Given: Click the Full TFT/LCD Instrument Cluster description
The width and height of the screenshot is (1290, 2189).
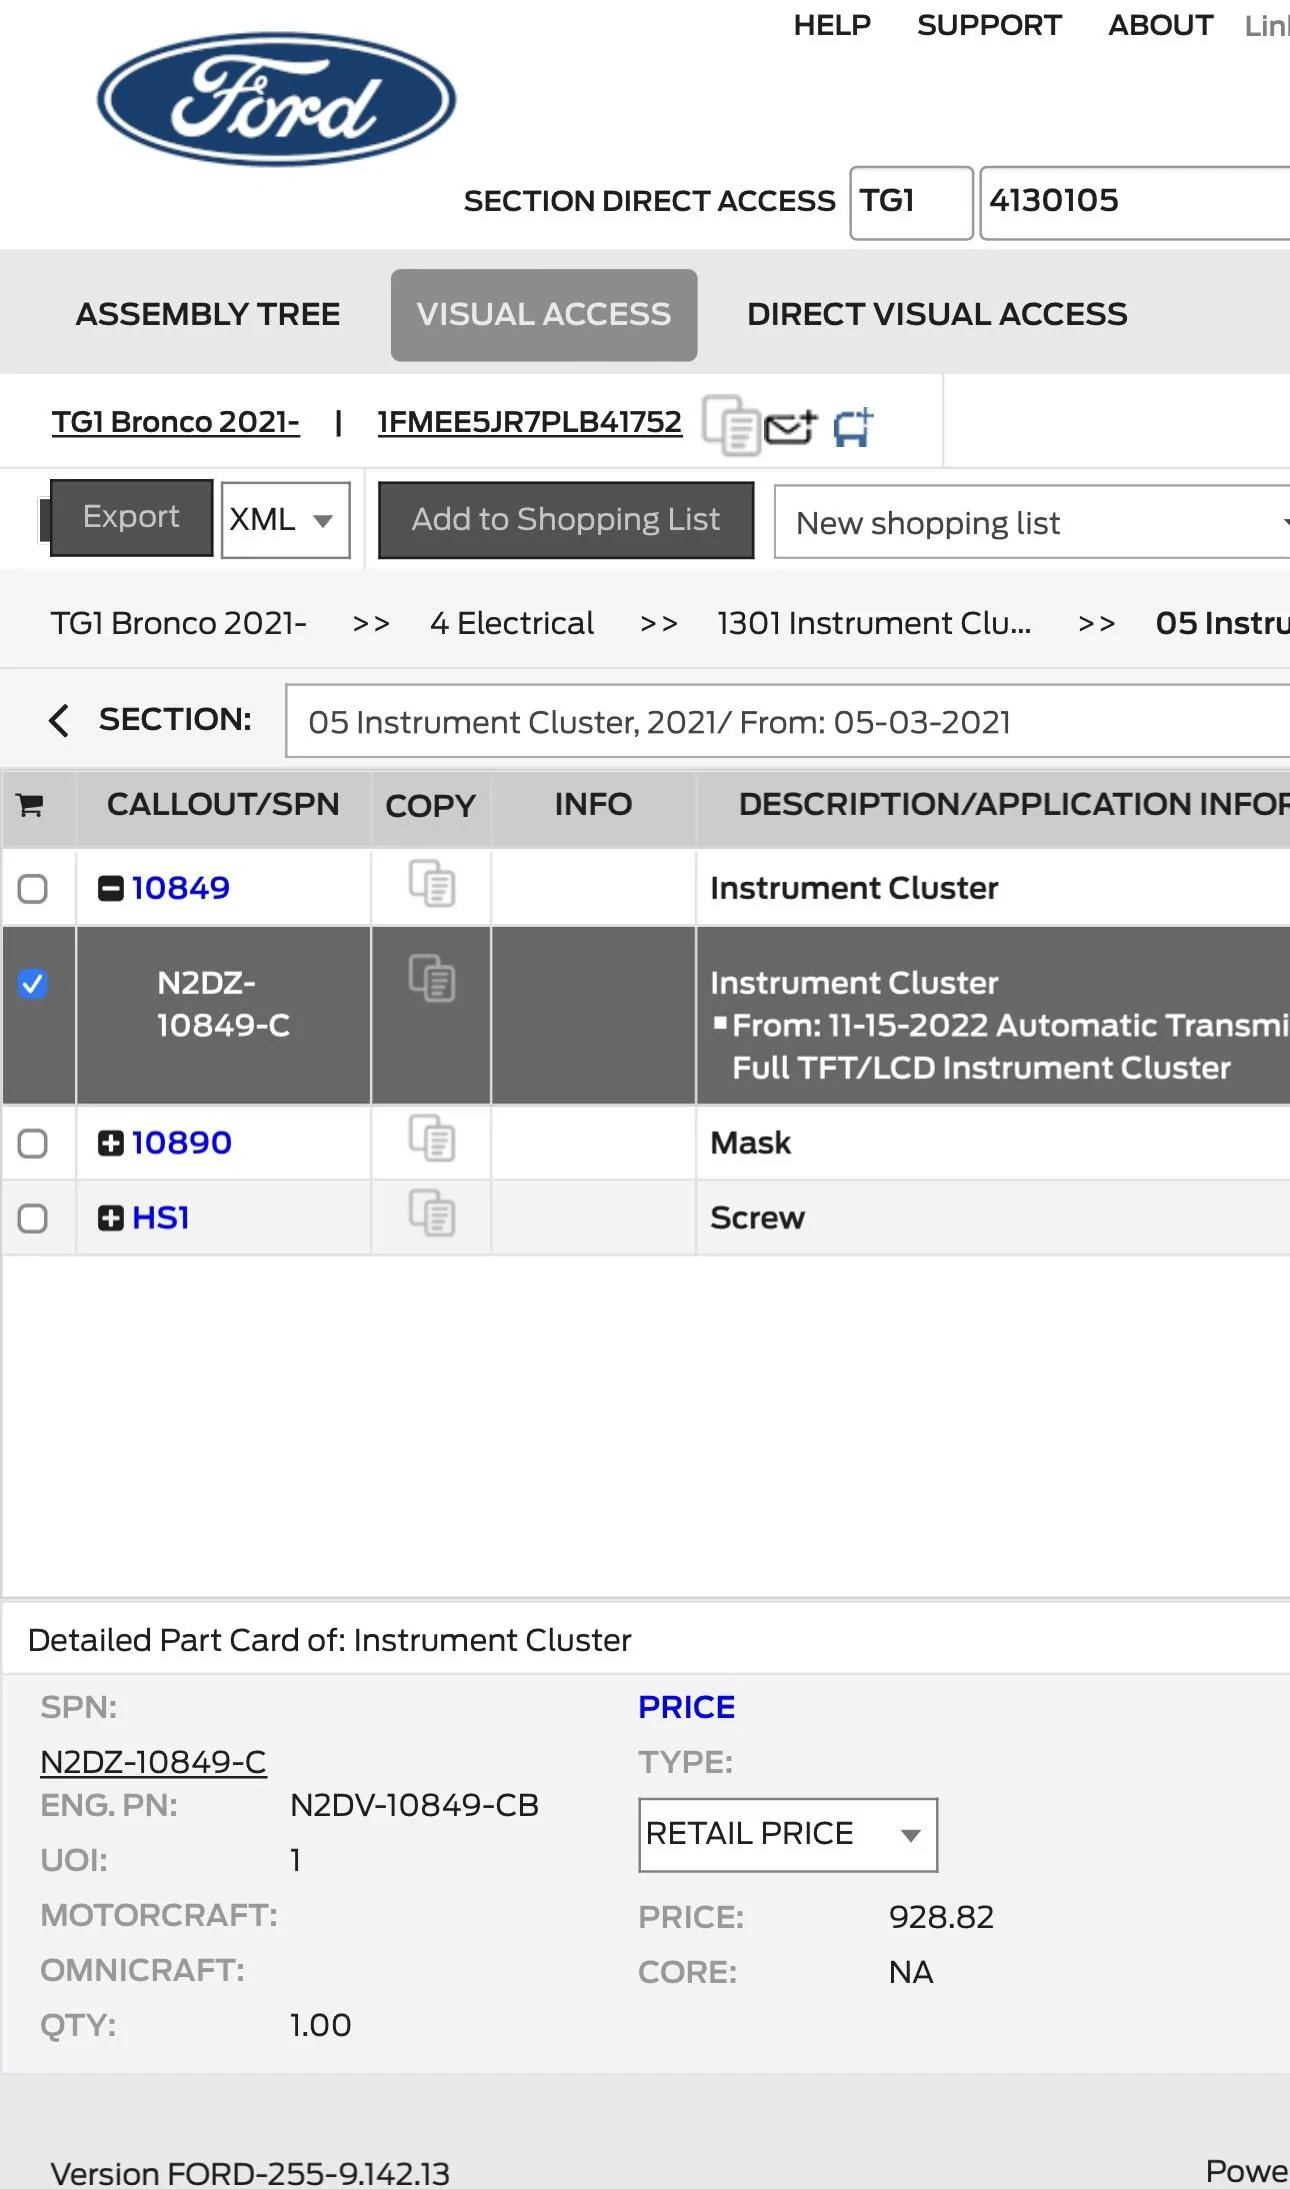Looking at the screenshot, I should click(981, 1068).
